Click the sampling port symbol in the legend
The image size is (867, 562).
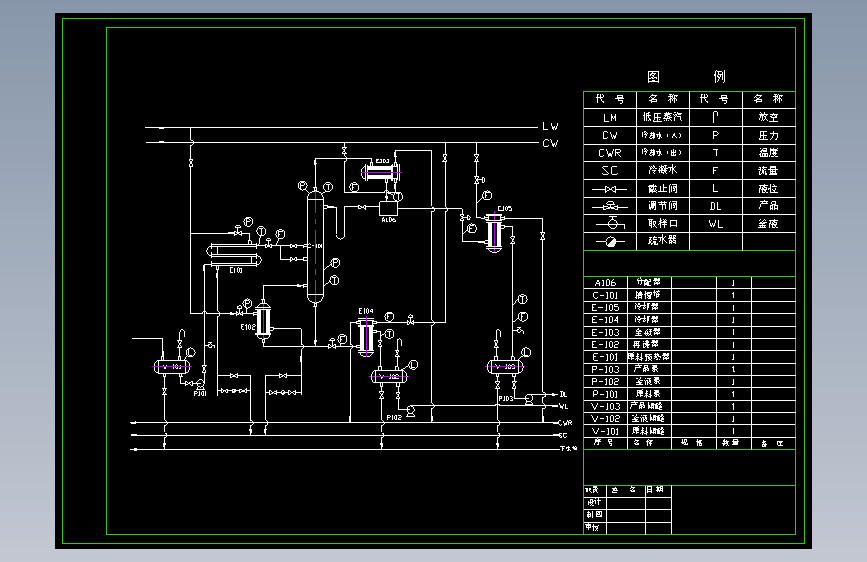pos(611,223)
